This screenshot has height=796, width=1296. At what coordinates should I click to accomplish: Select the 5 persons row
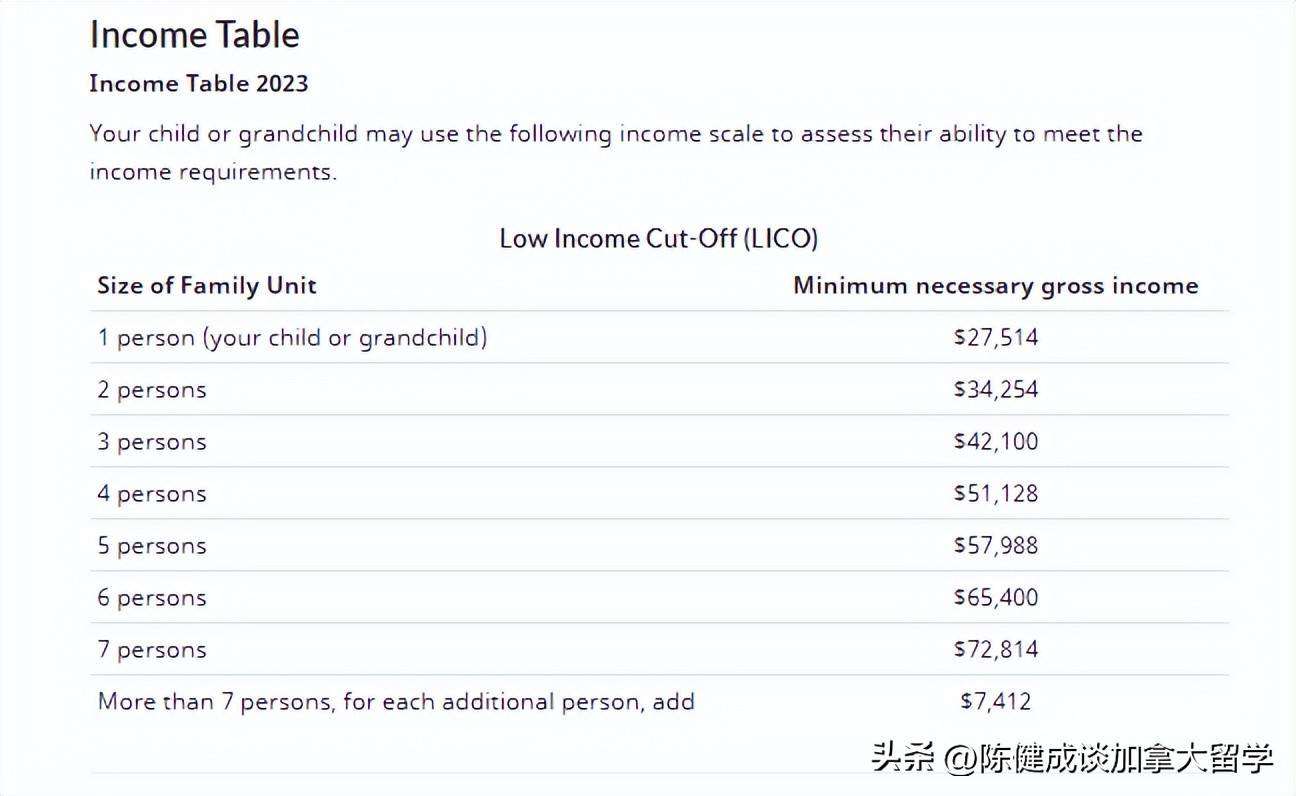click(659, 545)
